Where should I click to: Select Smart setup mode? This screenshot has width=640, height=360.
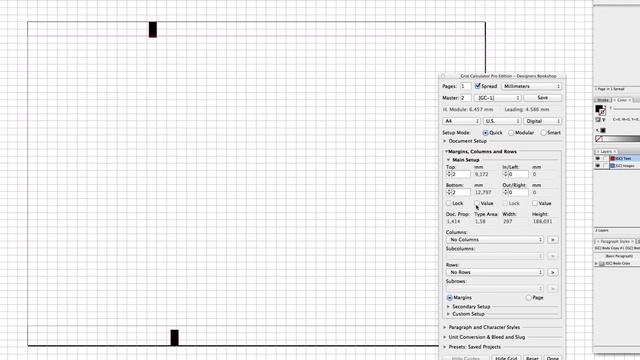(543, 133)
